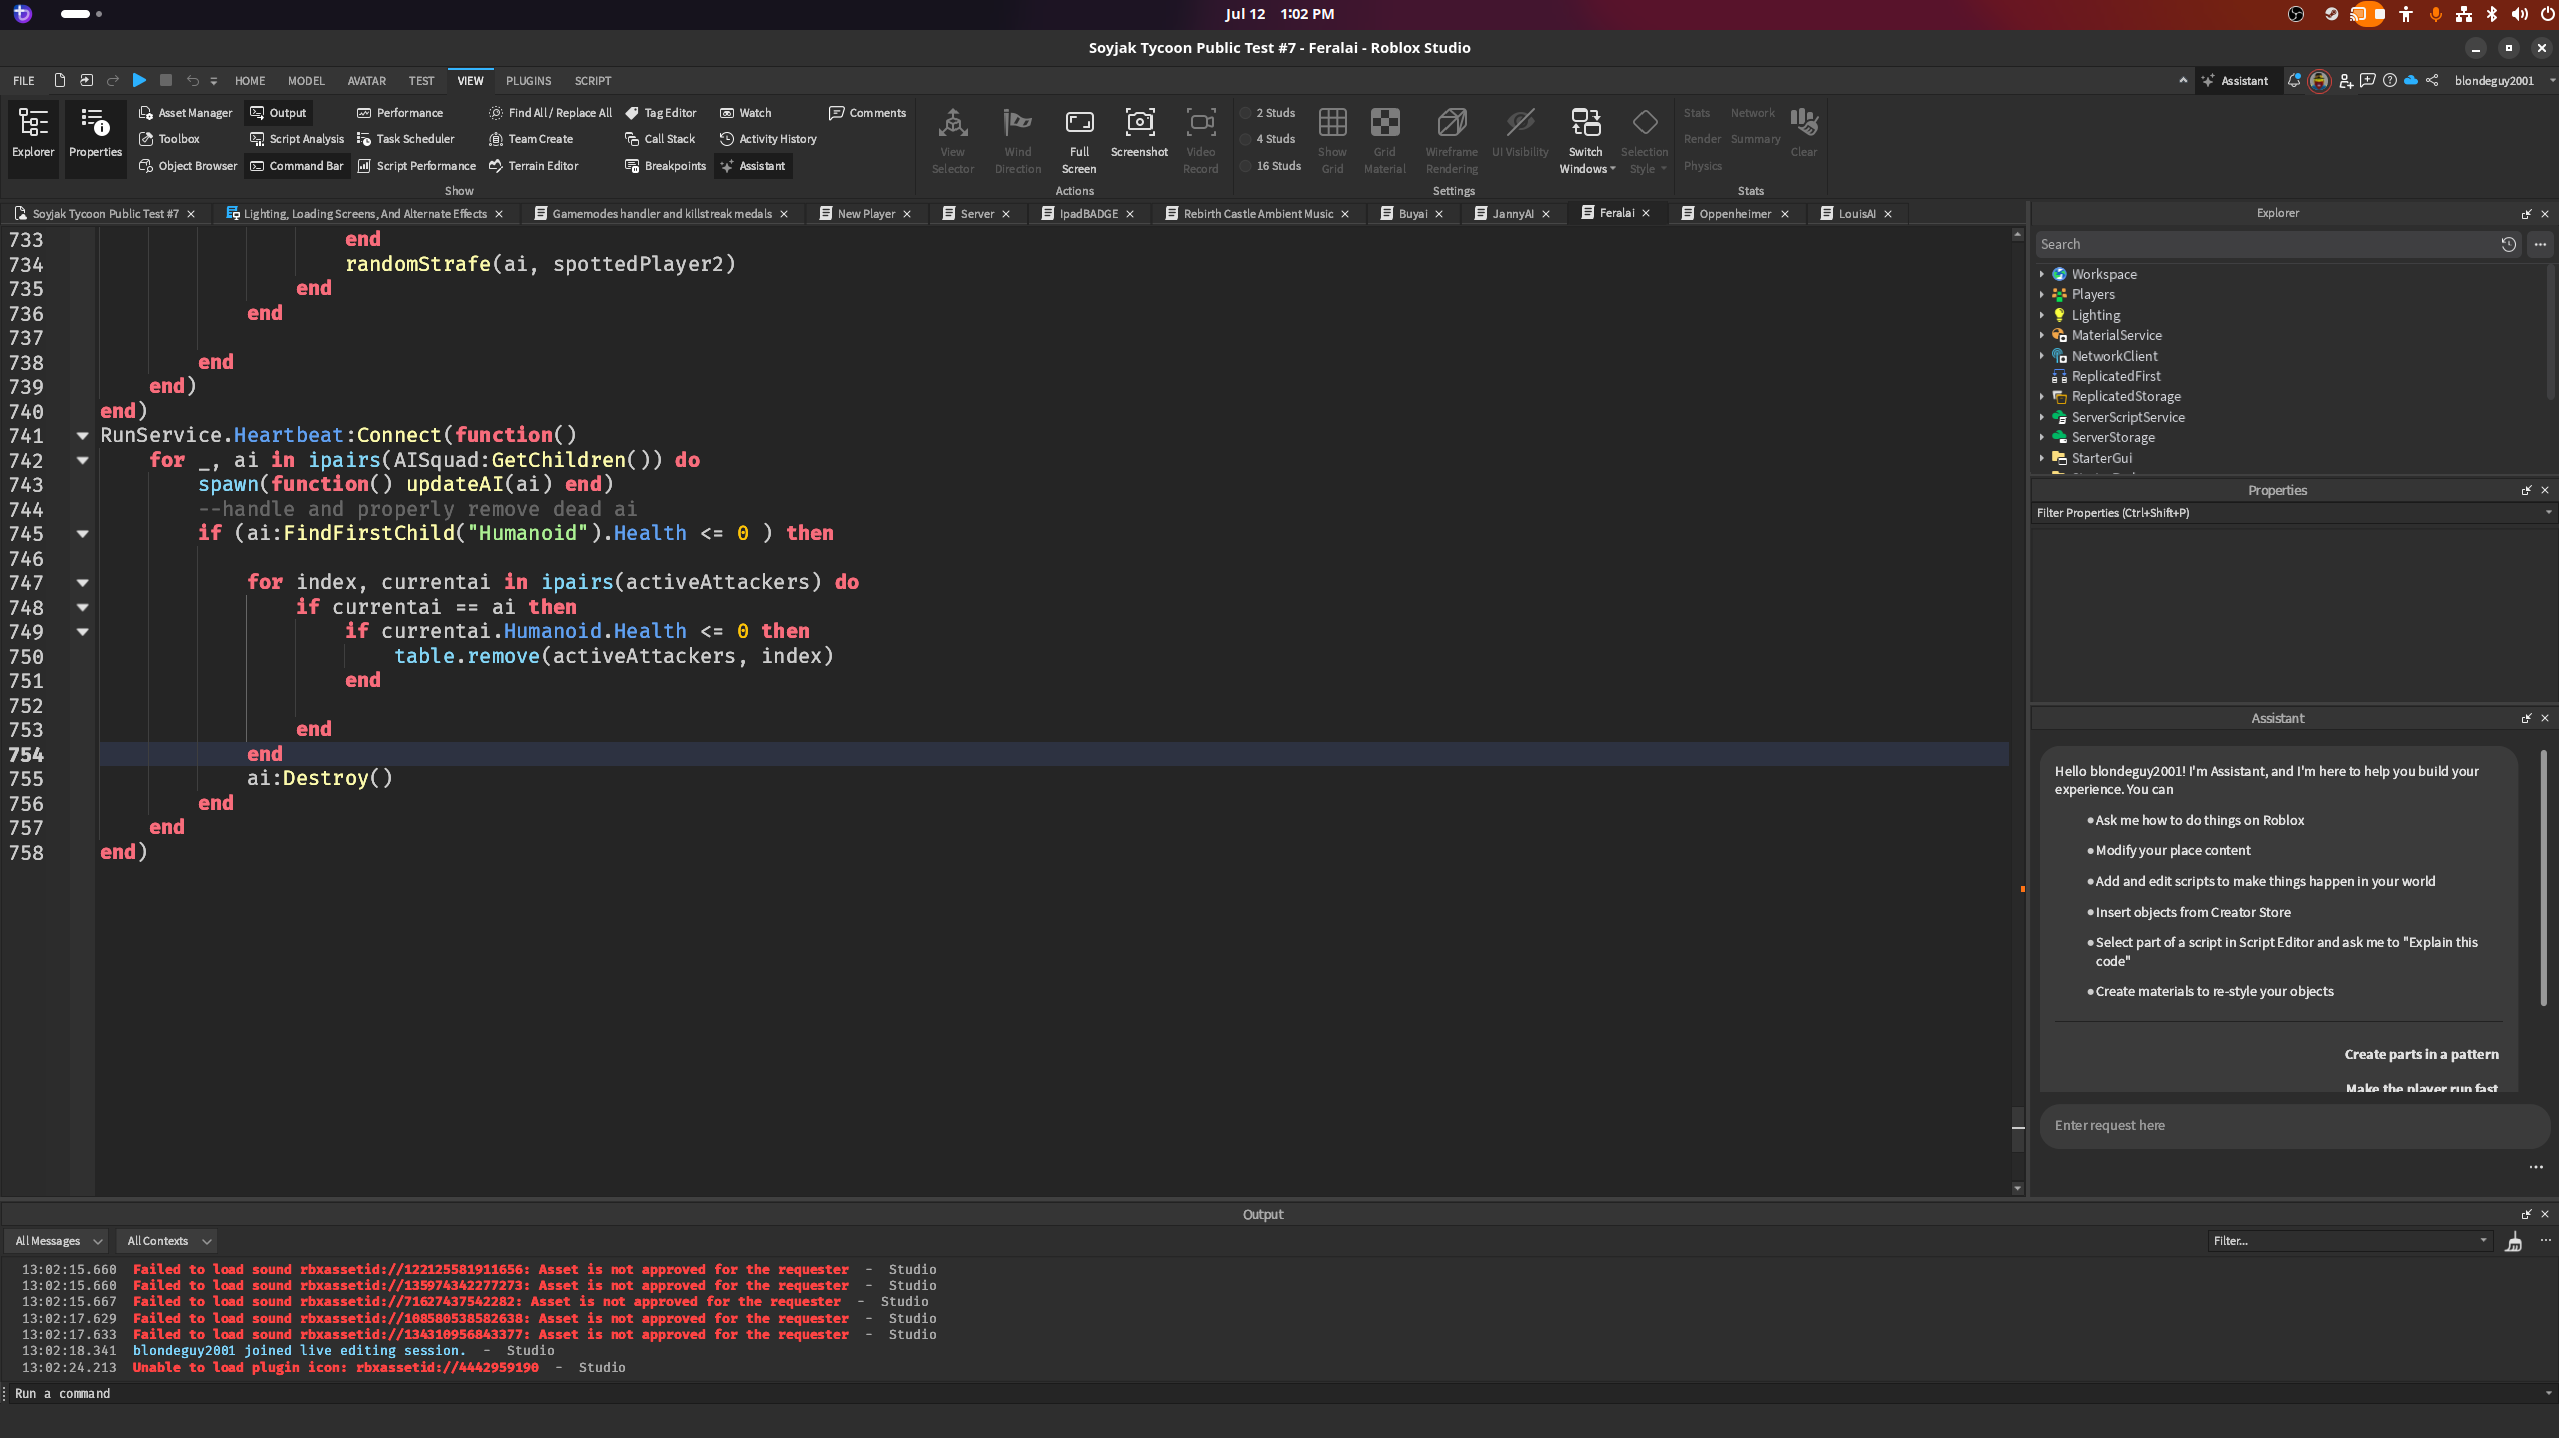Toggle UI Visibility
The image size is (2559, 1438).
point(1520,133)
